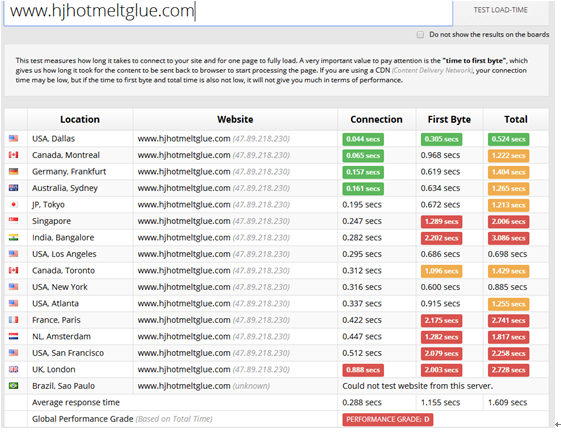This screenshot has height=432, width=561.
Task: Click the website cell in the Sao Paulo row
Action: coord(235,385)
